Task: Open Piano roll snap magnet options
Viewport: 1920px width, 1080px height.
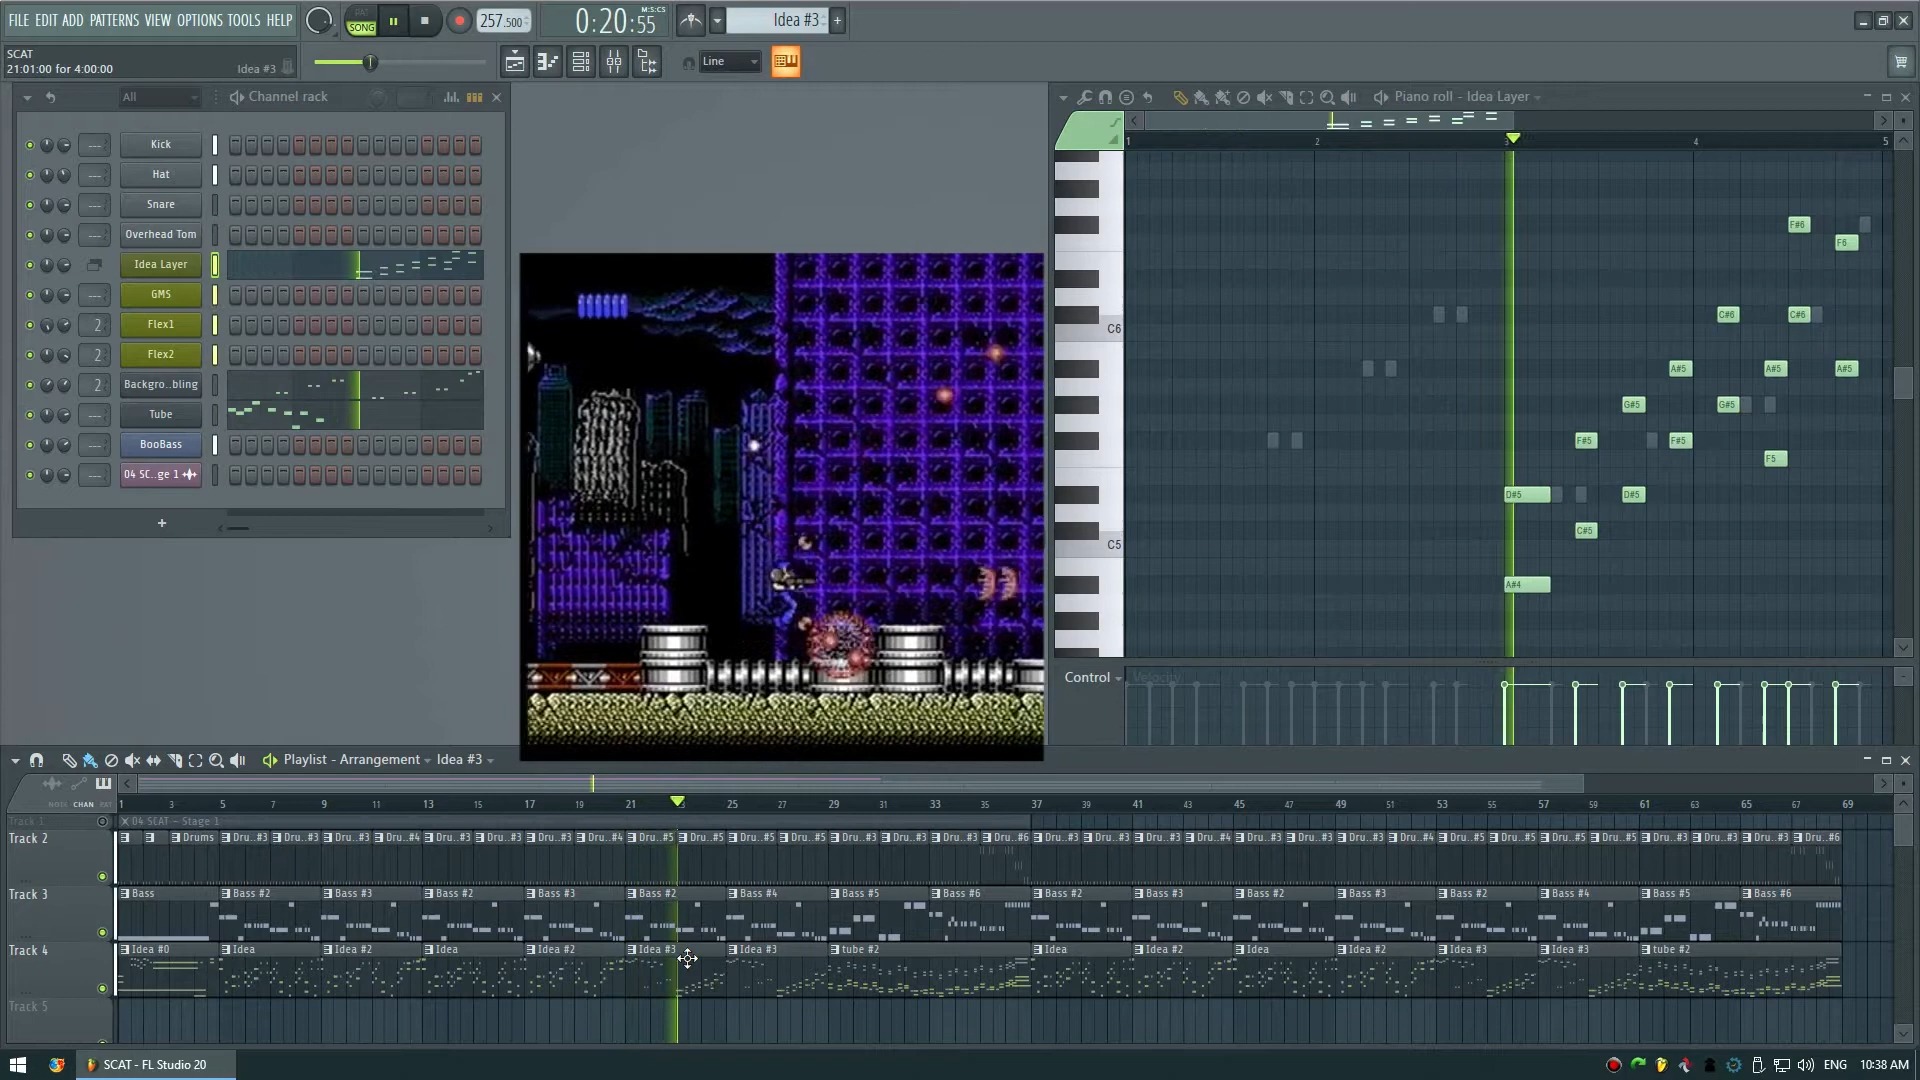Action: coord(1105,97)
